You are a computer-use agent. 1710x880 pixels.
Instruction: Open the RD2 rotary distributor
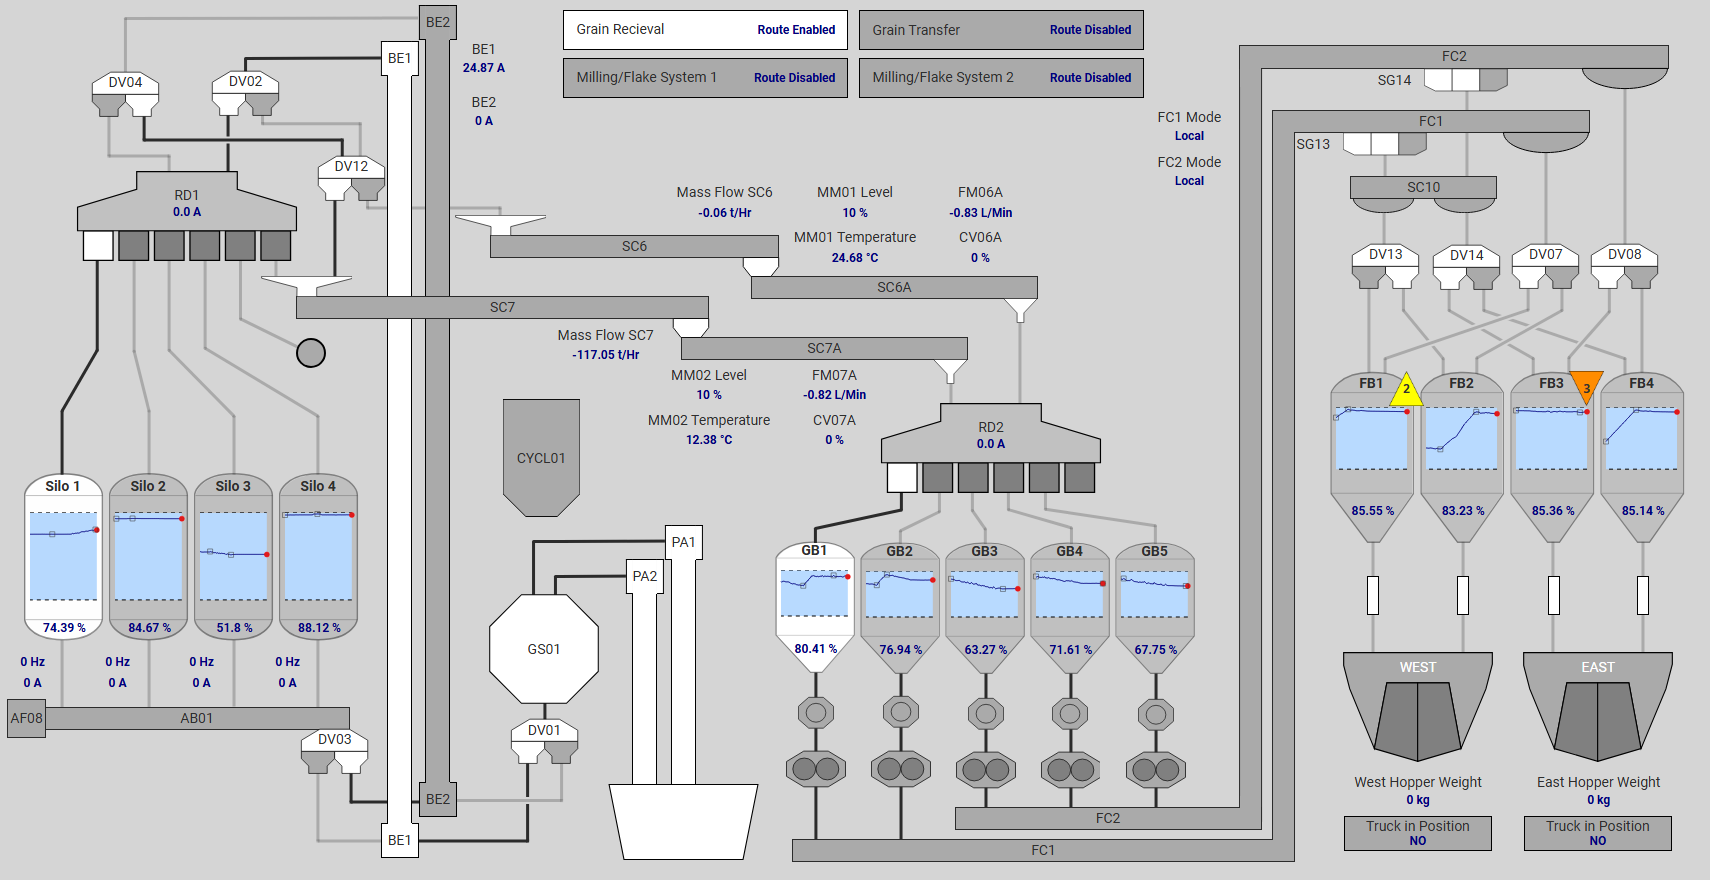(x=991, y=434)
